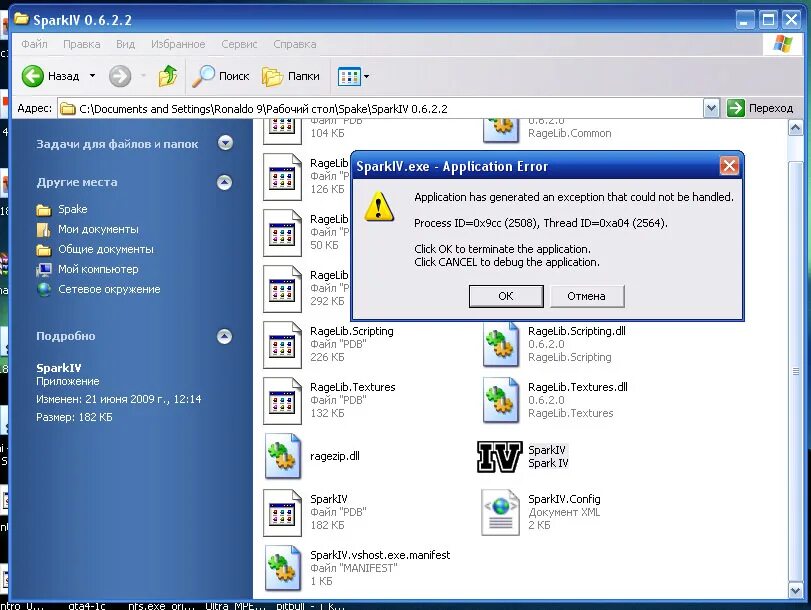This screenshot has width=811, height=610.
Task: Open Мои документы link
Action: click(98, 229)
